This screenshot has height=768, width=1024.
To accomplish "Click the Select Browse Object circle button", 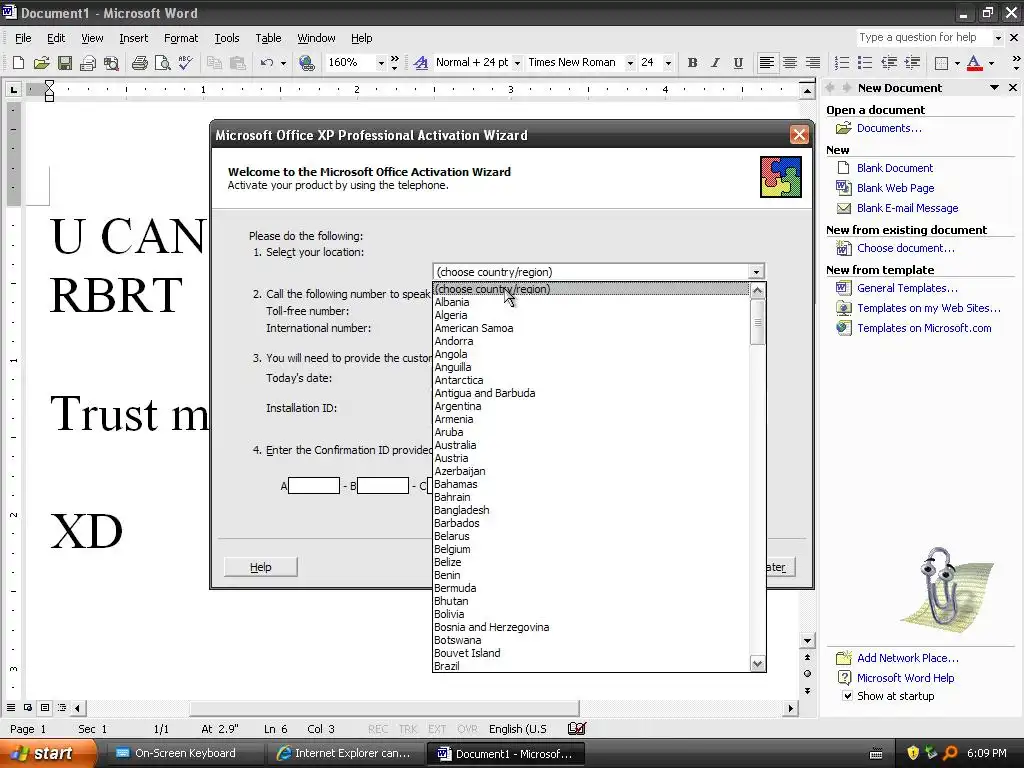I will pyautogui.click(x=807, y=674).
